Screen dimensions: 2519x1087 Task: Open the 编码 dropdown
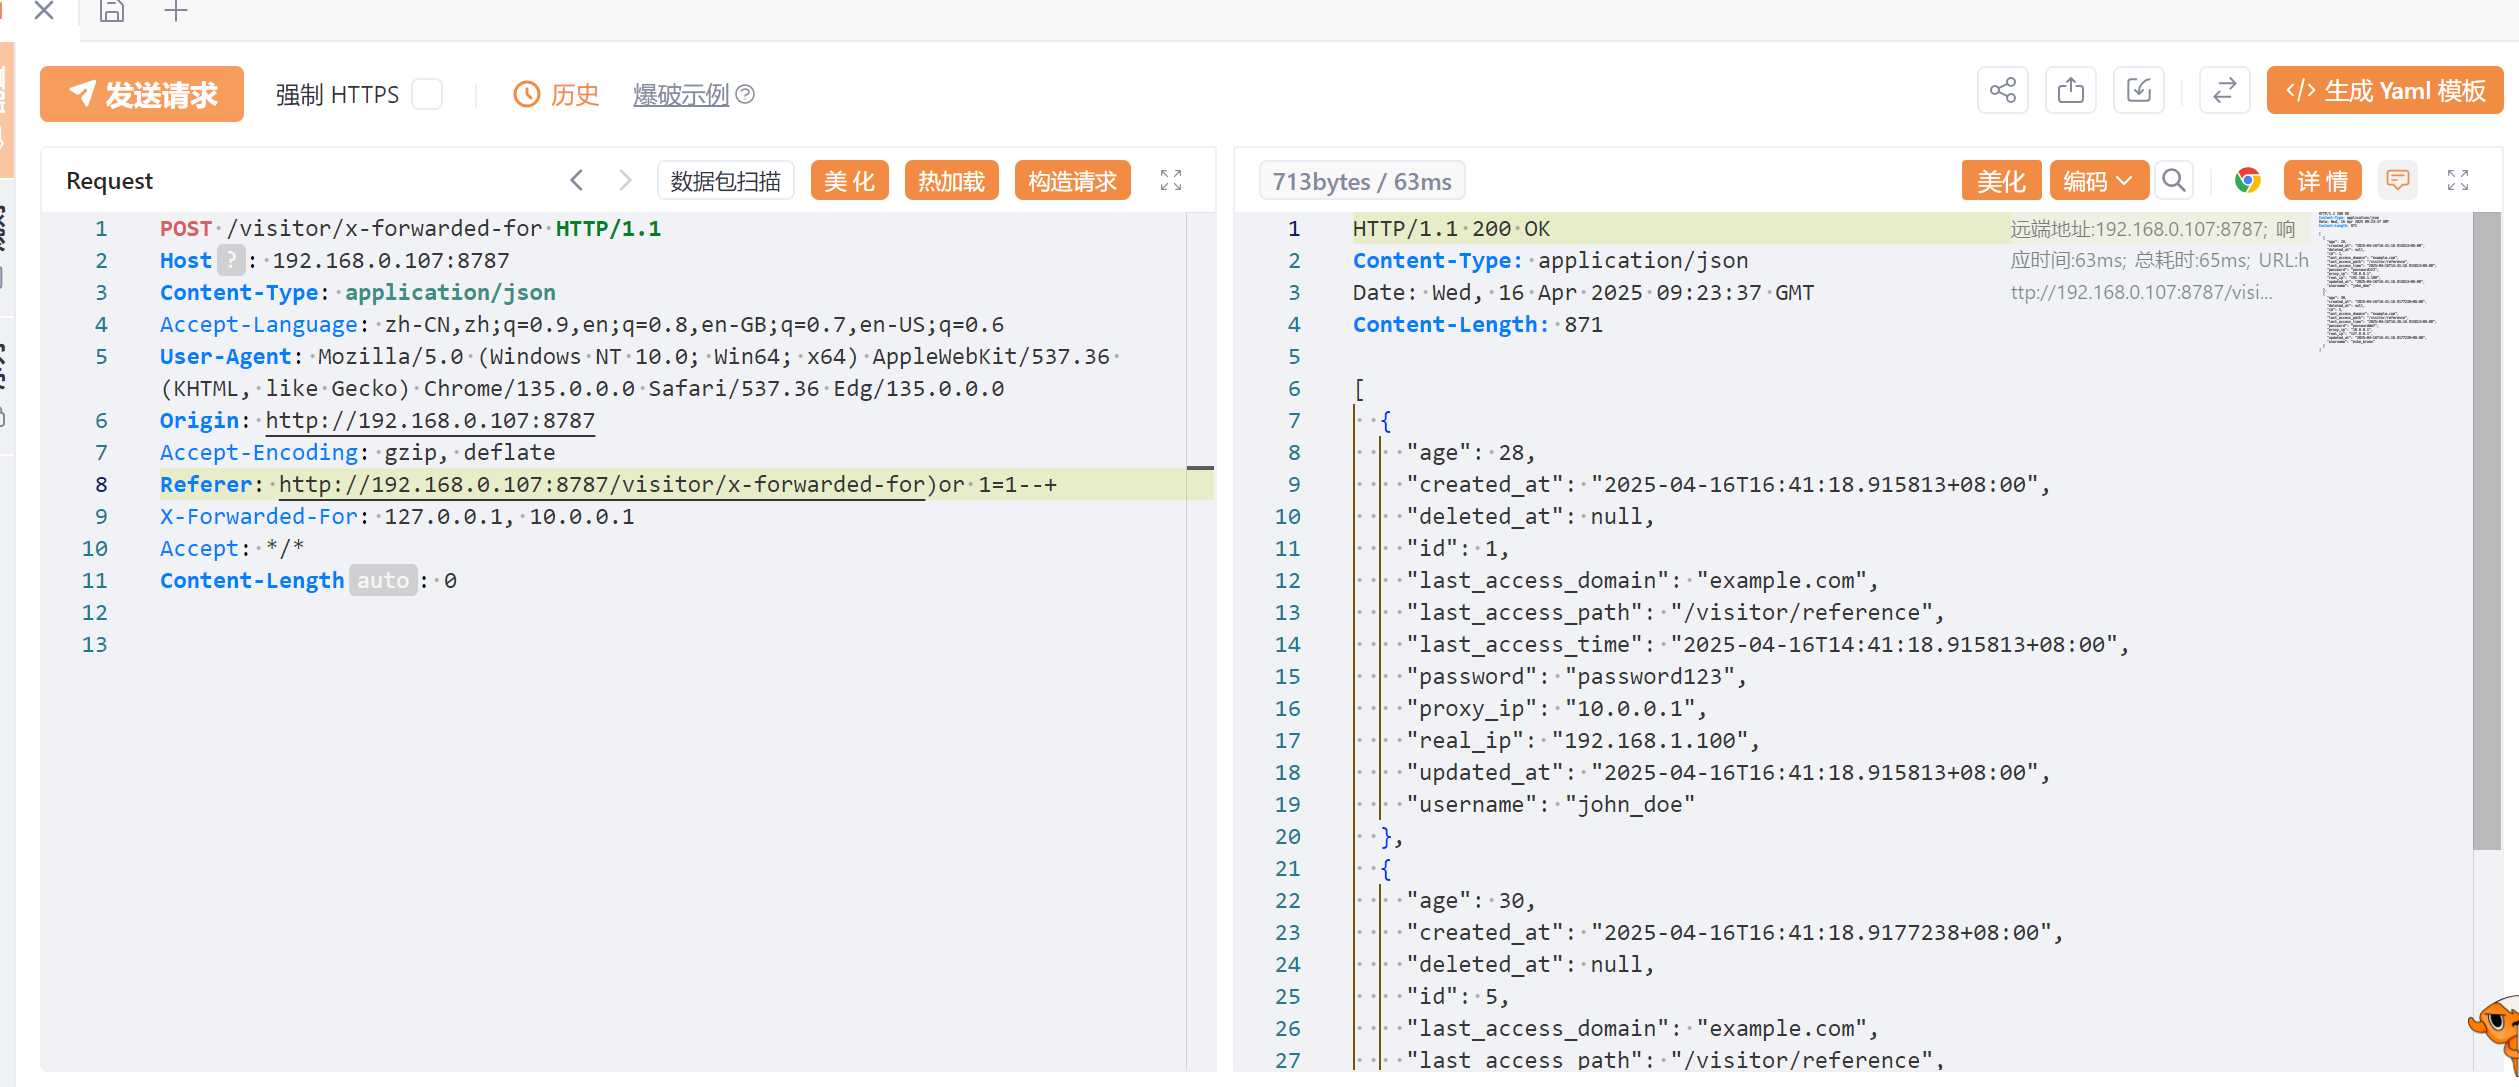2097,181
